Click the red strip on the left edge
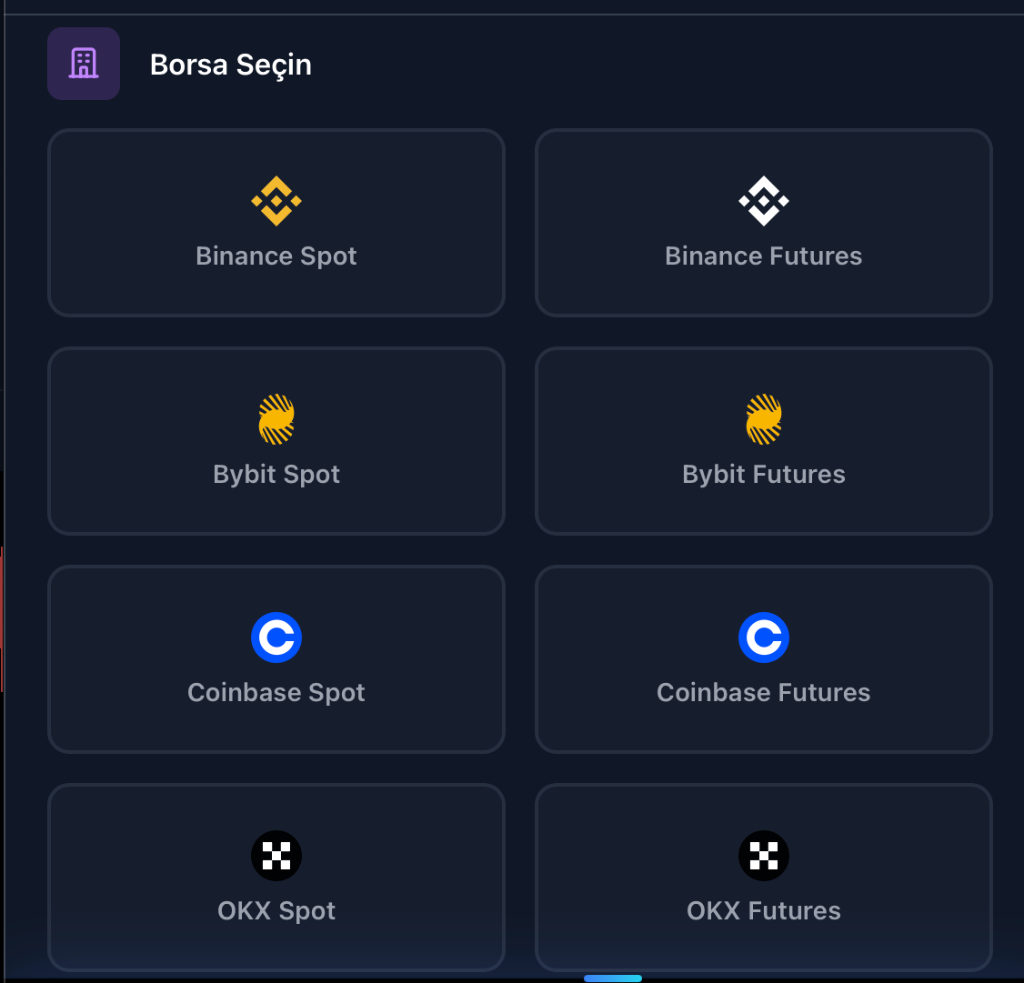 (x=2, y=620)
